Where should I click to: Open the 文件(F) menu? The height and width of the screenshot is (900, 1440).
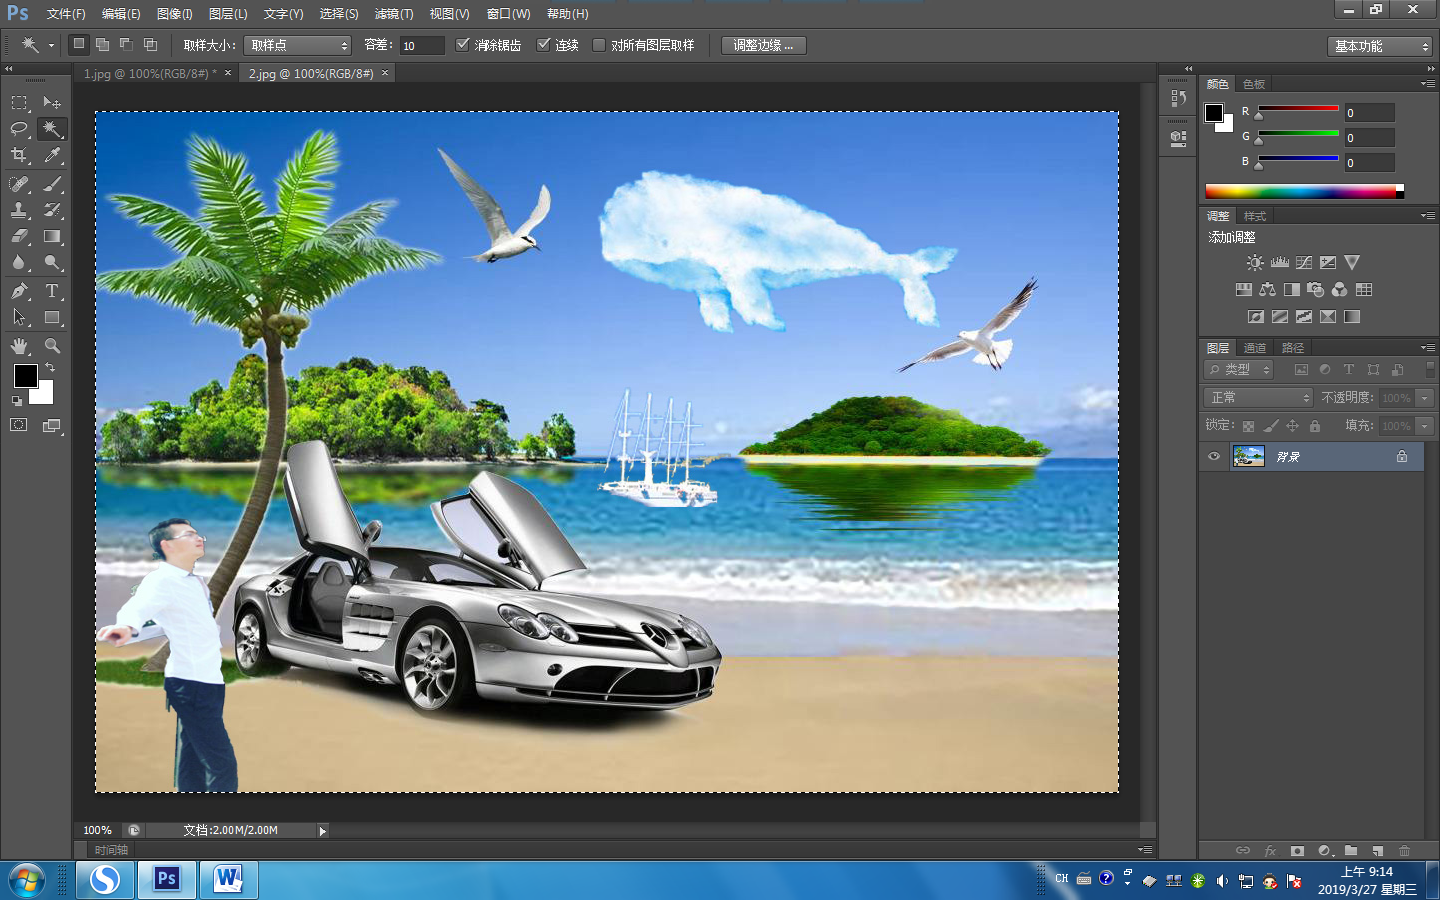pos(66,14)
